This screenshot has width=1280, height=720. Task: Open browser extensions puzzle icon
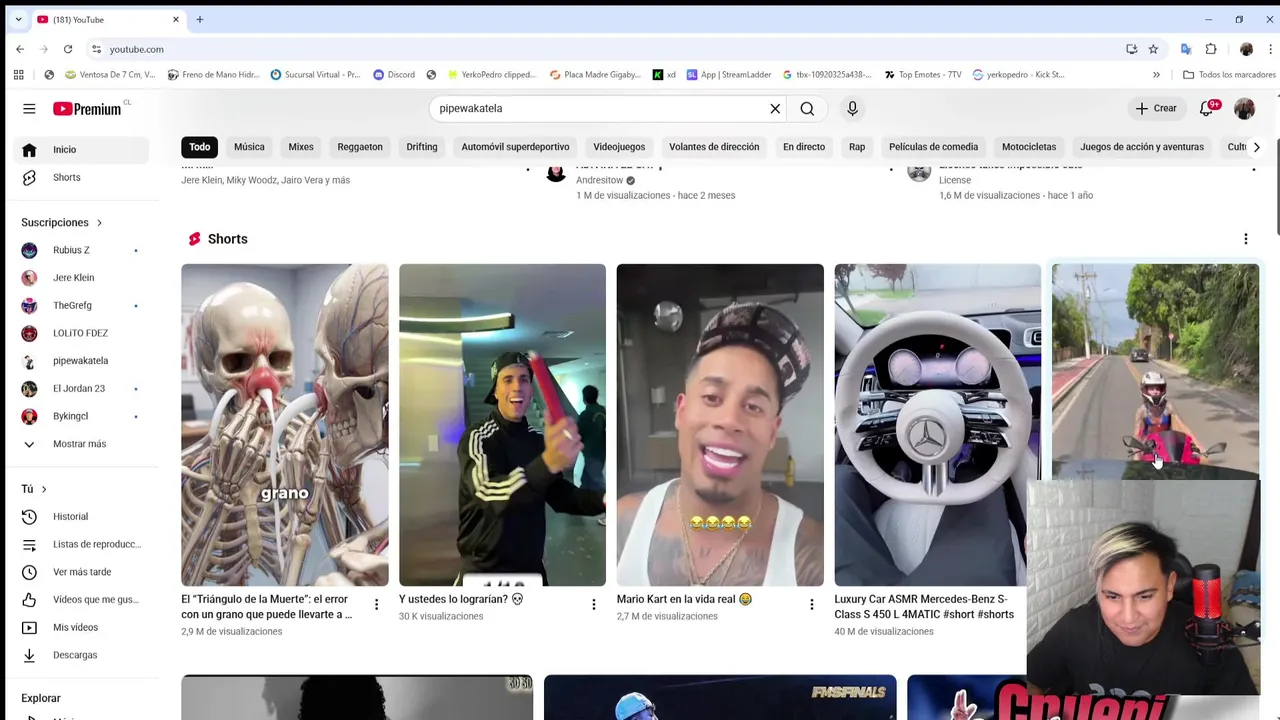click(1211, 49)
